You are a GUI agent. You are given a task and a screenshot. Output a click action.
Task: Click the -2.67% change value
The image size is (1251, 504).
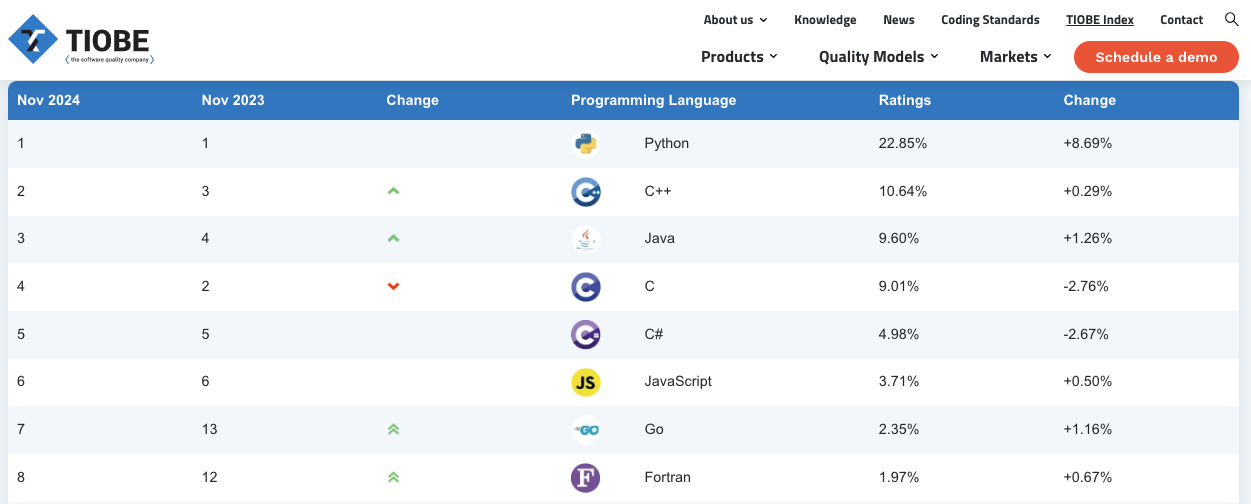pyautogui.click(x=1086, y=334)
